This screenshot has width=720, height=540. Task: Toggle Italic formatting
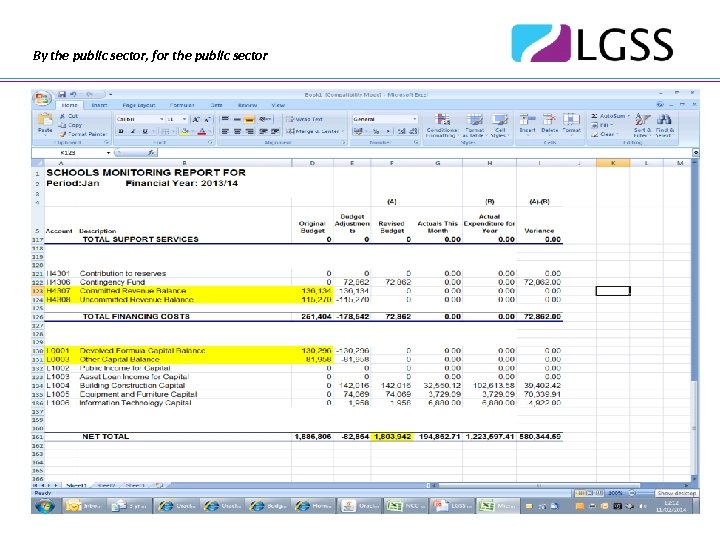click(x=133, y=131)
